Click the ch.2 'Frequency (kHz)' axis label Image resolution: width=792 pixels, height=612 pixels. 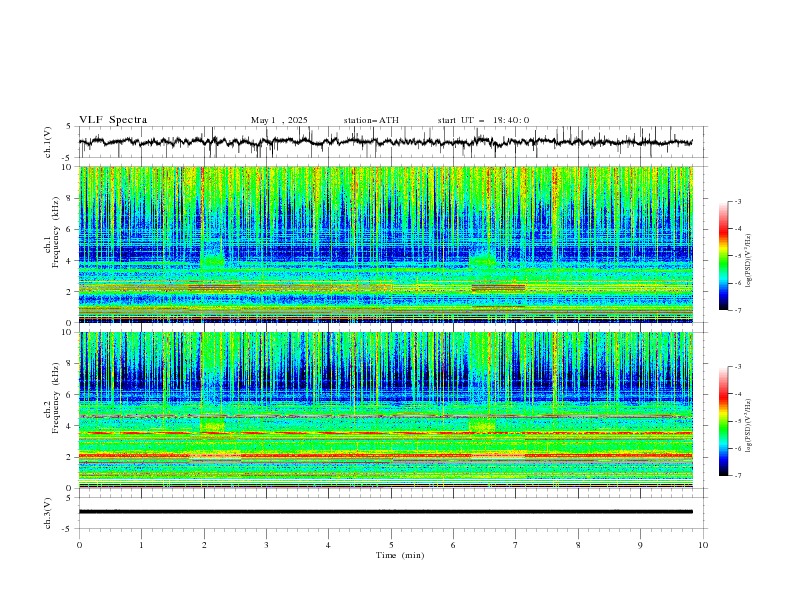56,398
